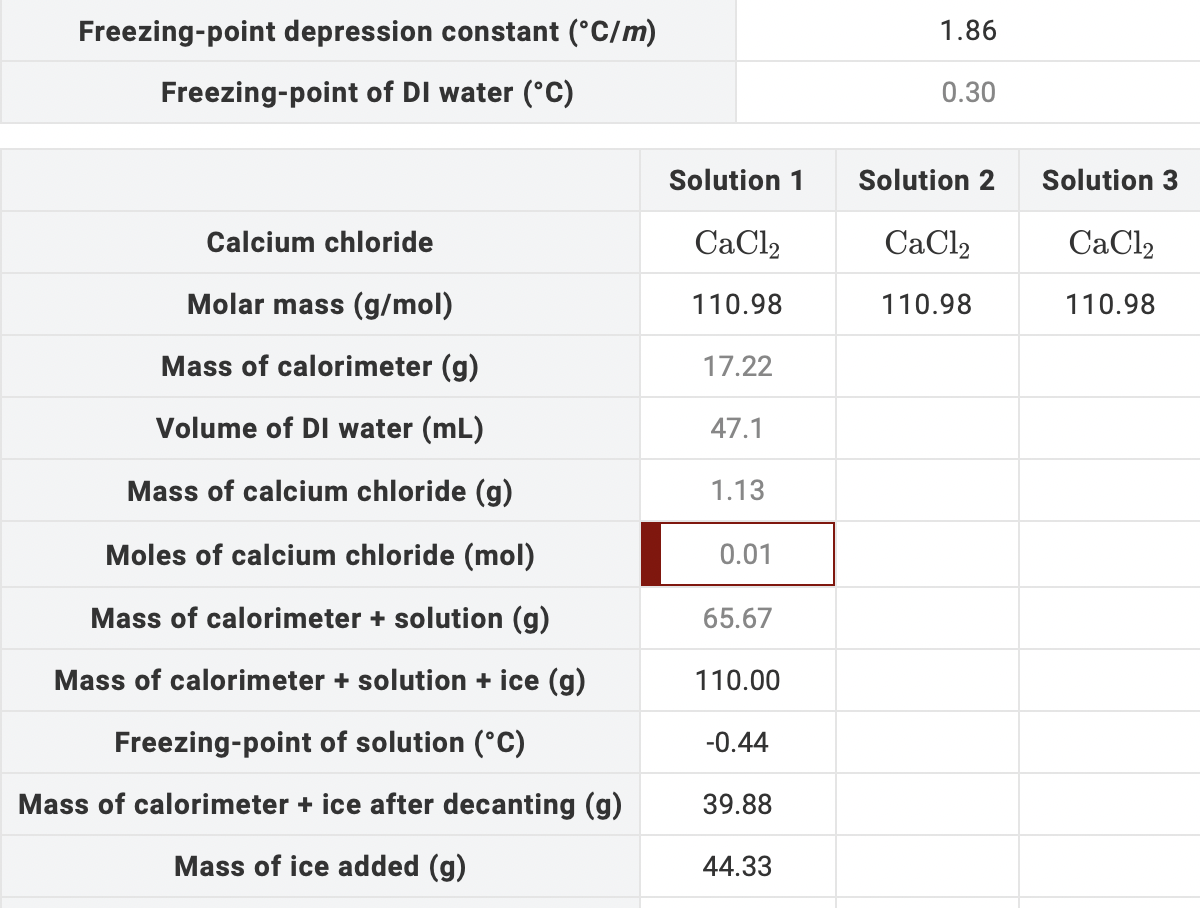Click the red error indicator beside moles cell
The height and width of the screenshot is (908, 1200).
click(x=646, y=554)
